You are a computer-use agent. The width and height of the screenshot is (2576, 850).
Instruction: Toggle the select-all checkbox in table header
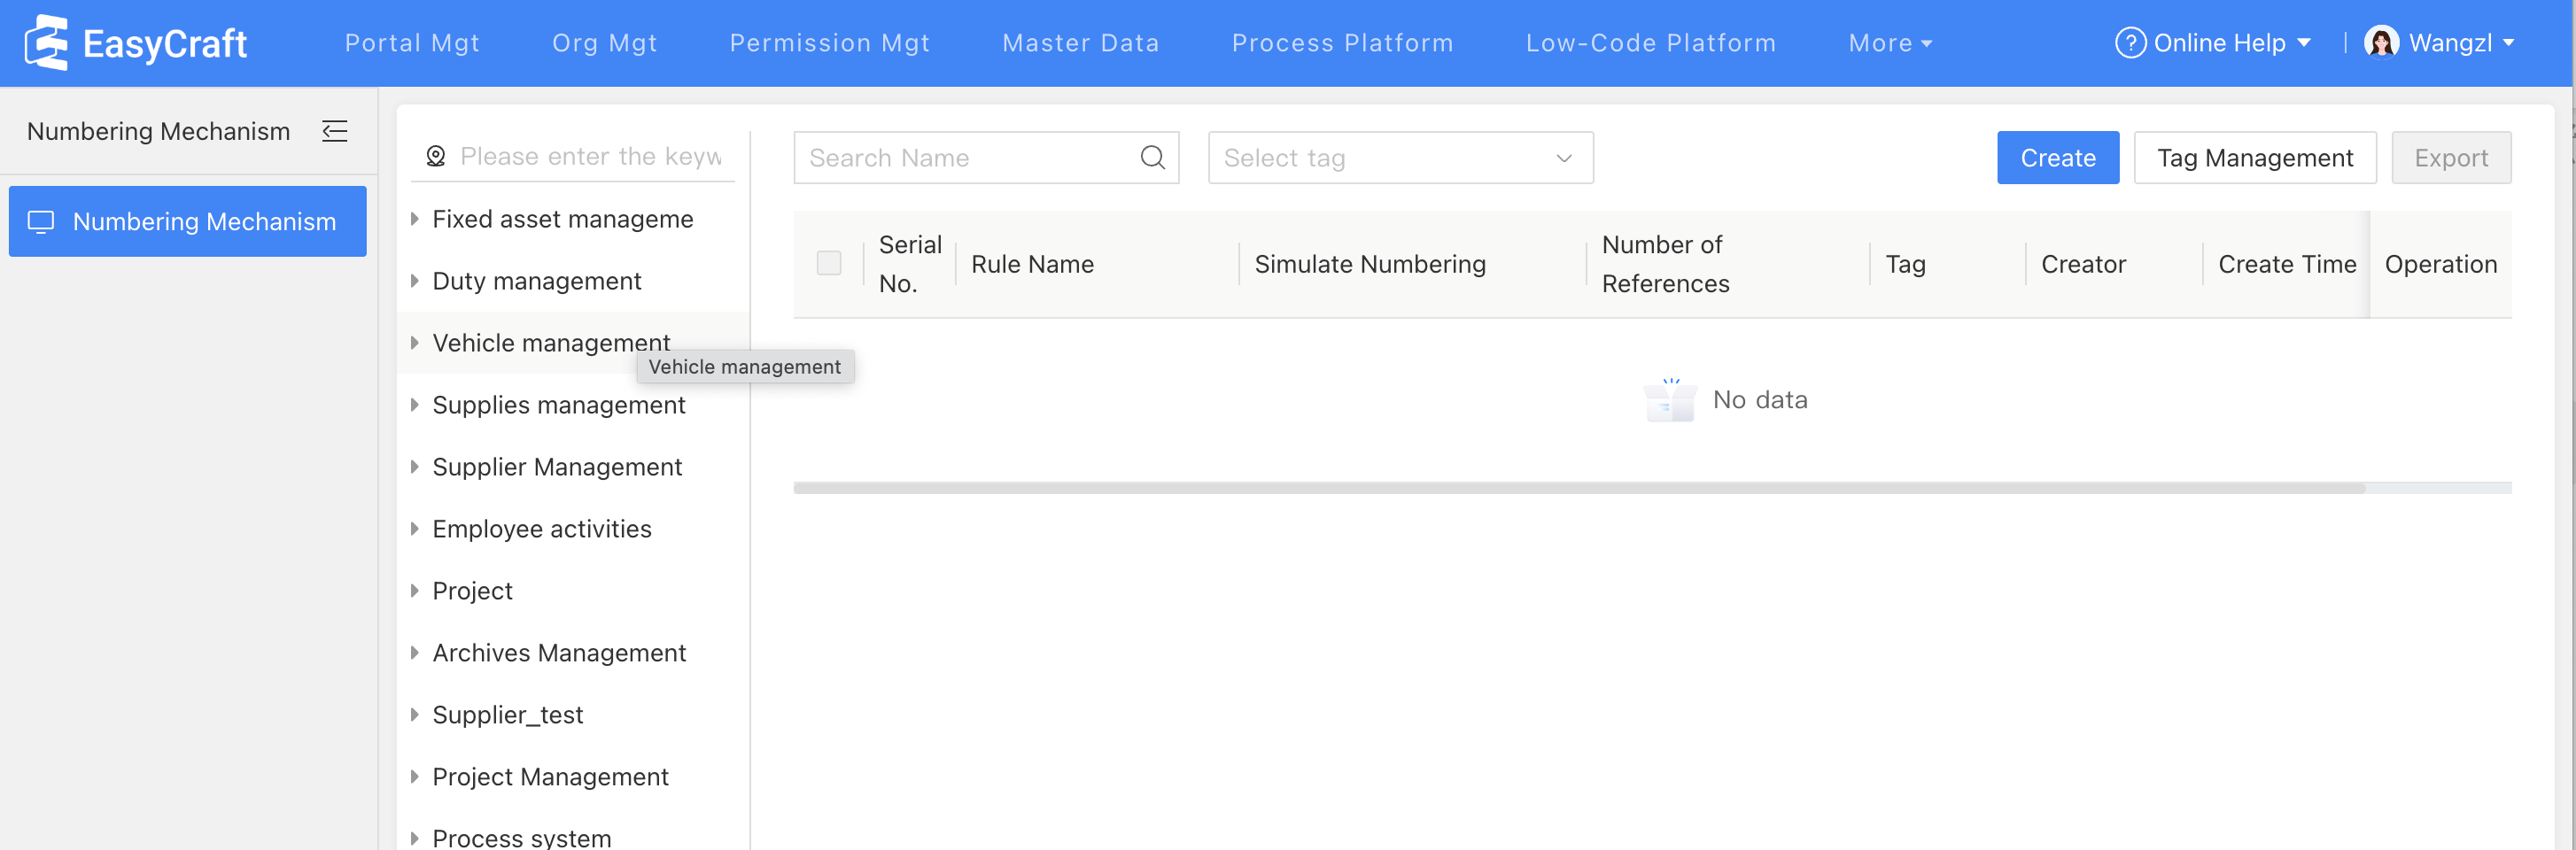pos(828,264)
